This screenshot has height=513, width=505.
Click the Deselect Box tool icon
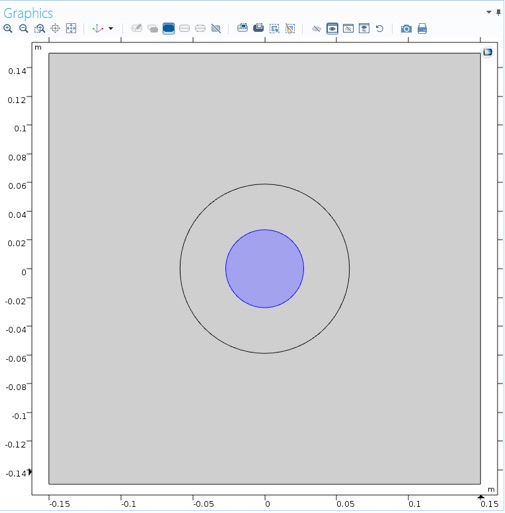(290, 29)
